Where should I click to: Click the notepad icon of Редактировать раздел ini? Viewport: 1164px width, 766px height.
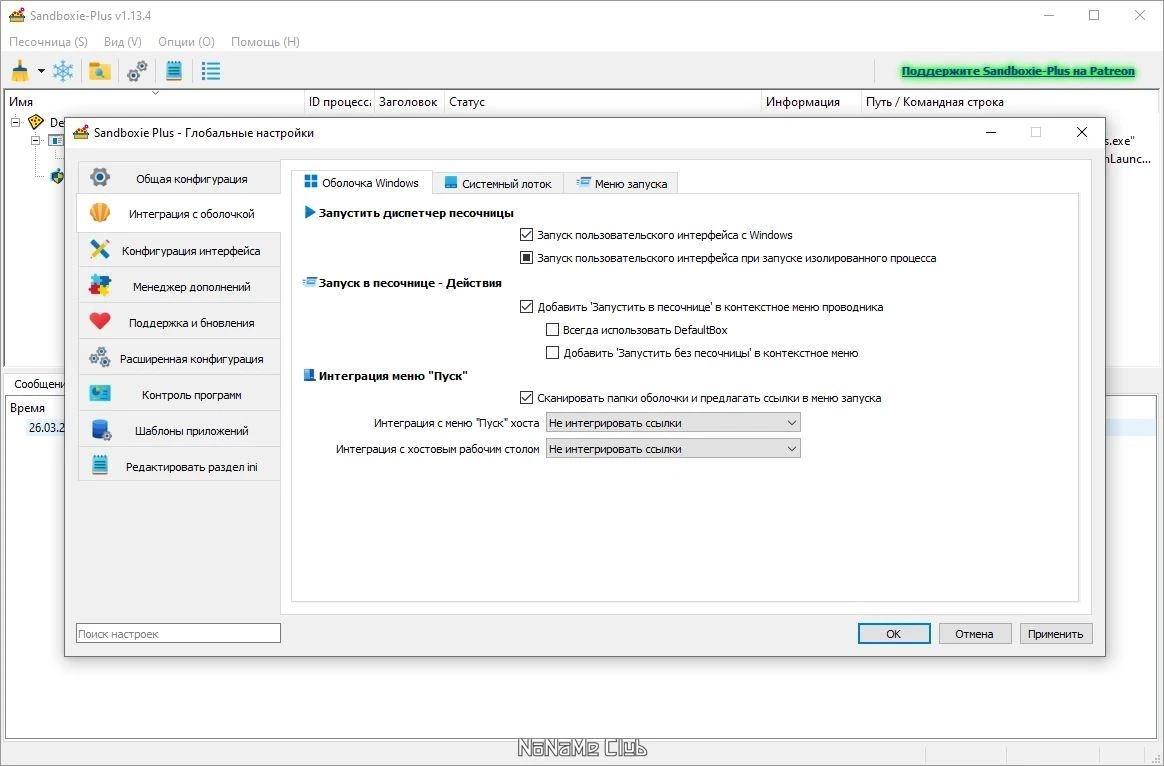[x=100, y=465]
